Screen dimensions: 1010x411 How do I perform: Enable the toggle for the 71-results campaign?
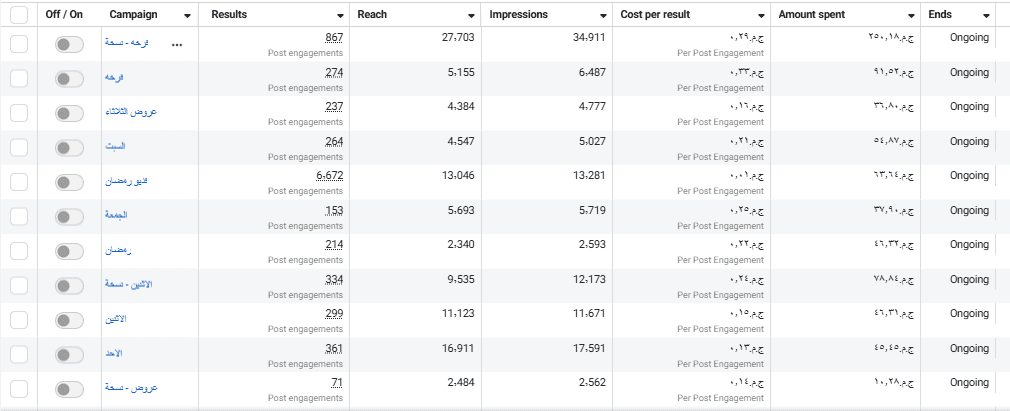pos(70,389)
